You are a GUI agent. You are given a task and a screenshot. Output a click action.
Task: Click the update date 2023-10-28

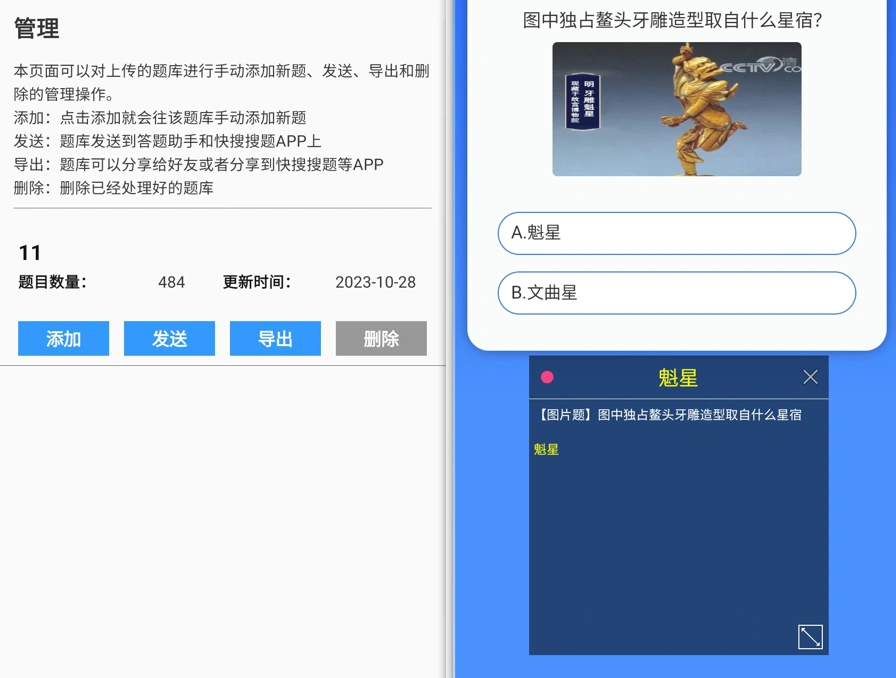point(374,282)
